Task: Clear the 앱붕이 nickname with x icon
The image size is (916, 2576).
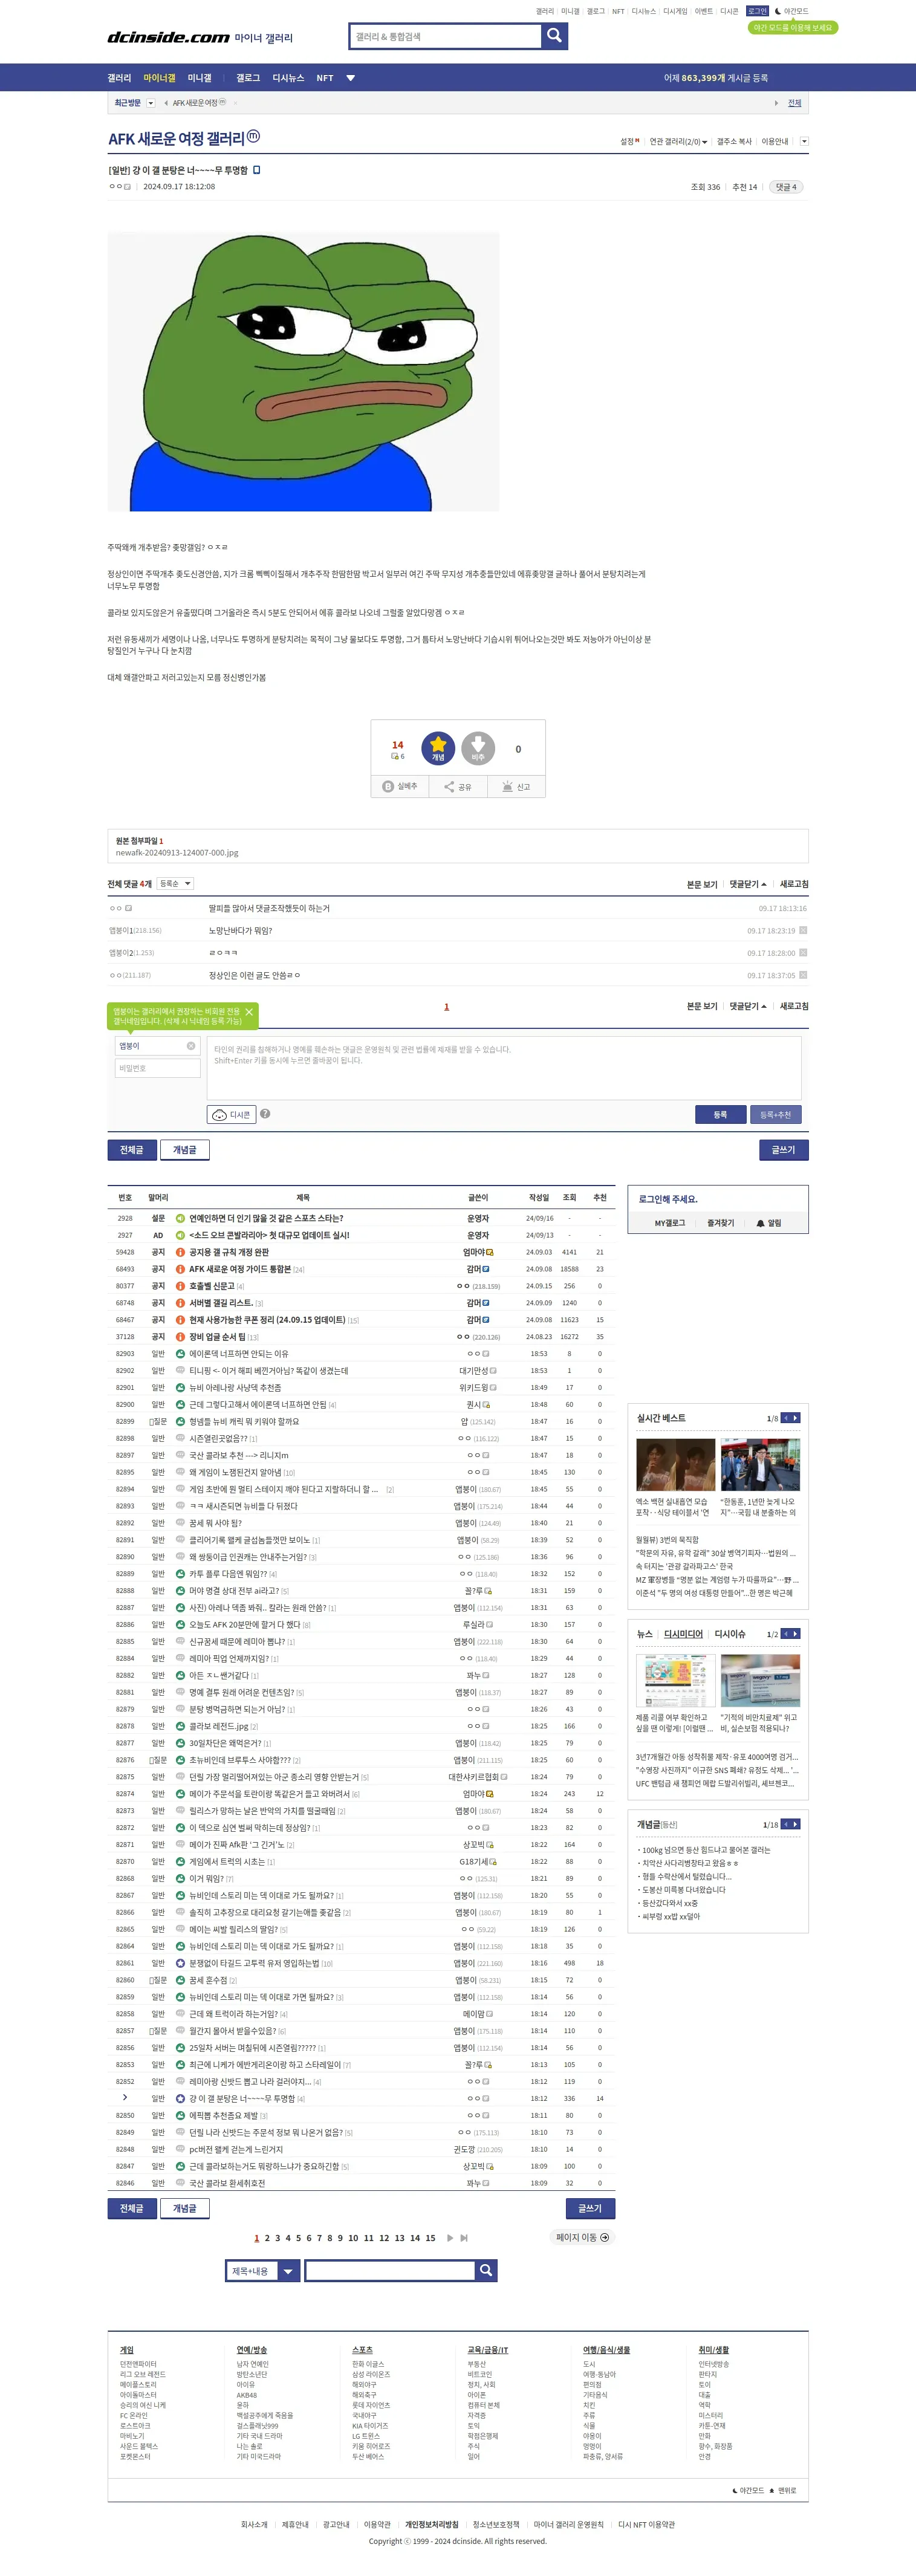Action: point(191,1046)
